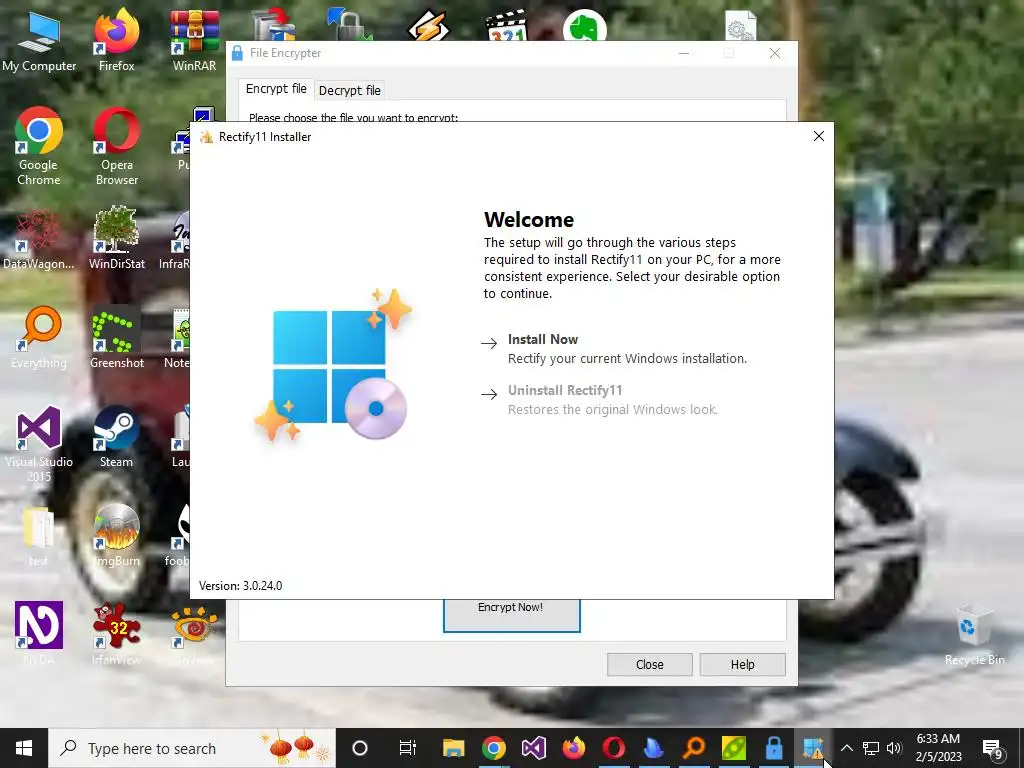Launch Google Chrome desktop shortcut

39,147
